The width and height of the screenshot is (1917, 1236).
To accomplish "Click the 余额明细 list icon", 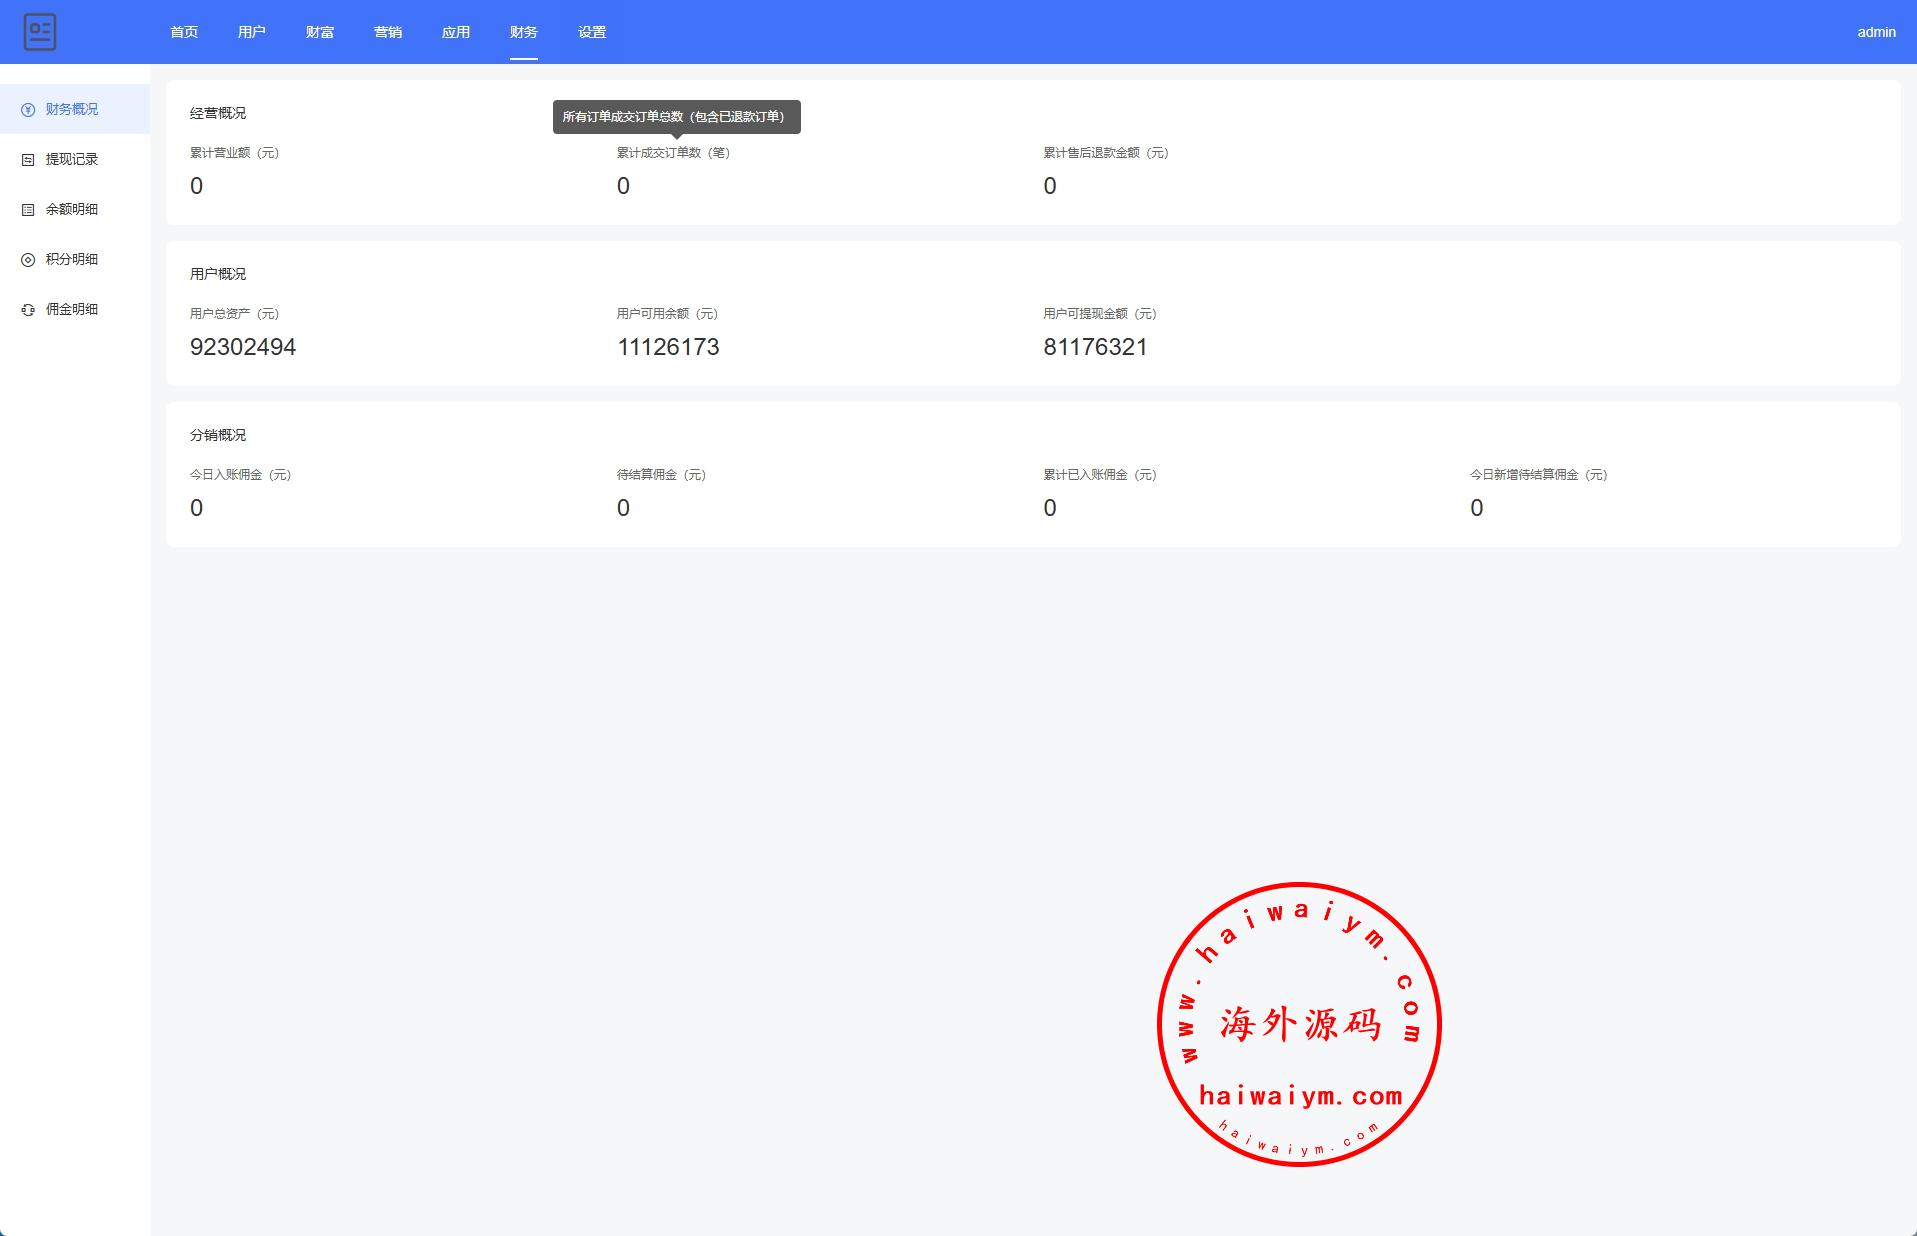I will pos(28,210).
